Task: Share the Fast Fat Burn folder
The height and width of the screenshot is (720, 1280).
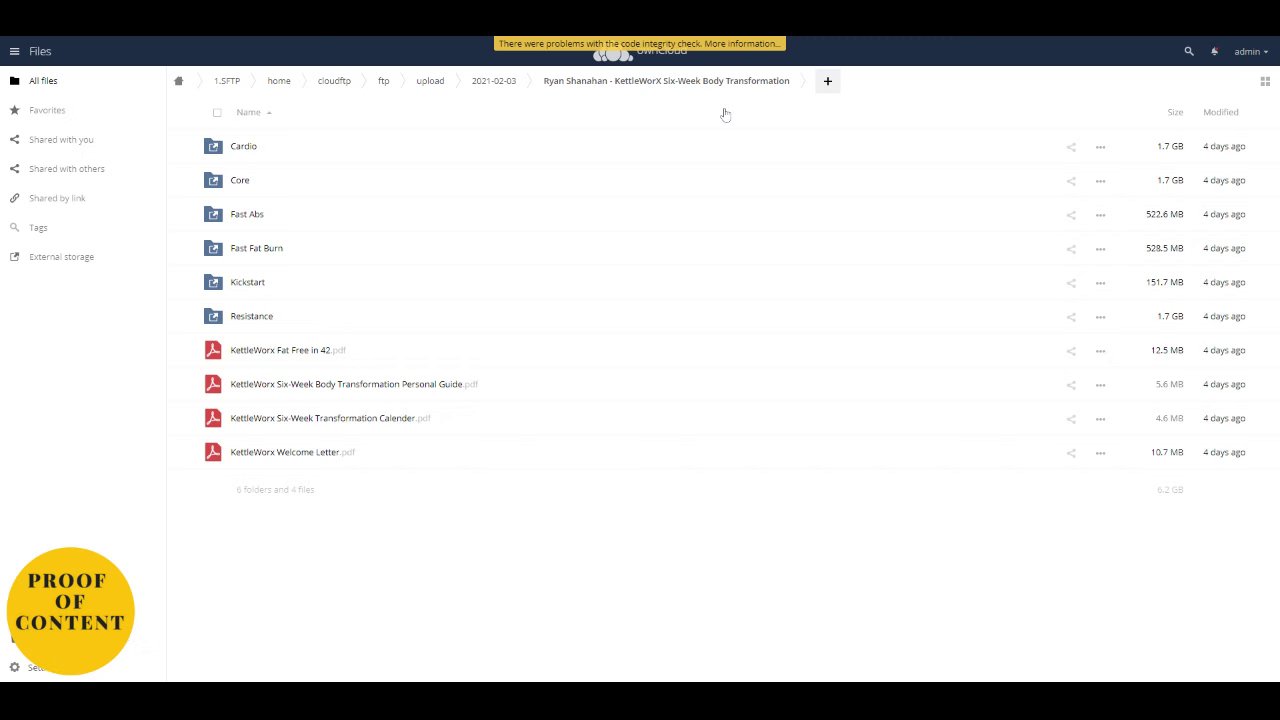Action: point(1071,249)
